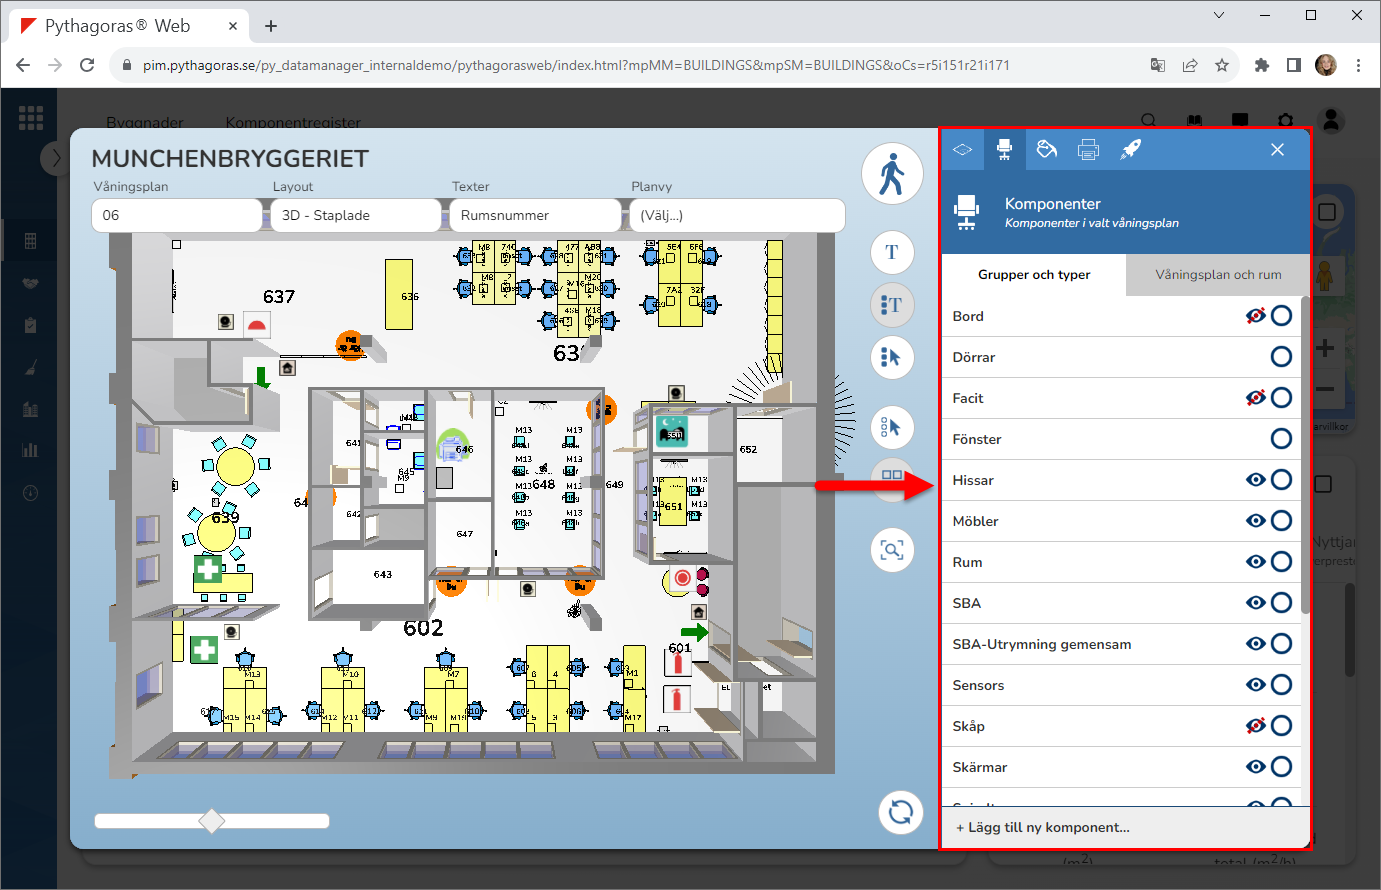Select the Dörrar radio circle

[x=1281, y=357]
